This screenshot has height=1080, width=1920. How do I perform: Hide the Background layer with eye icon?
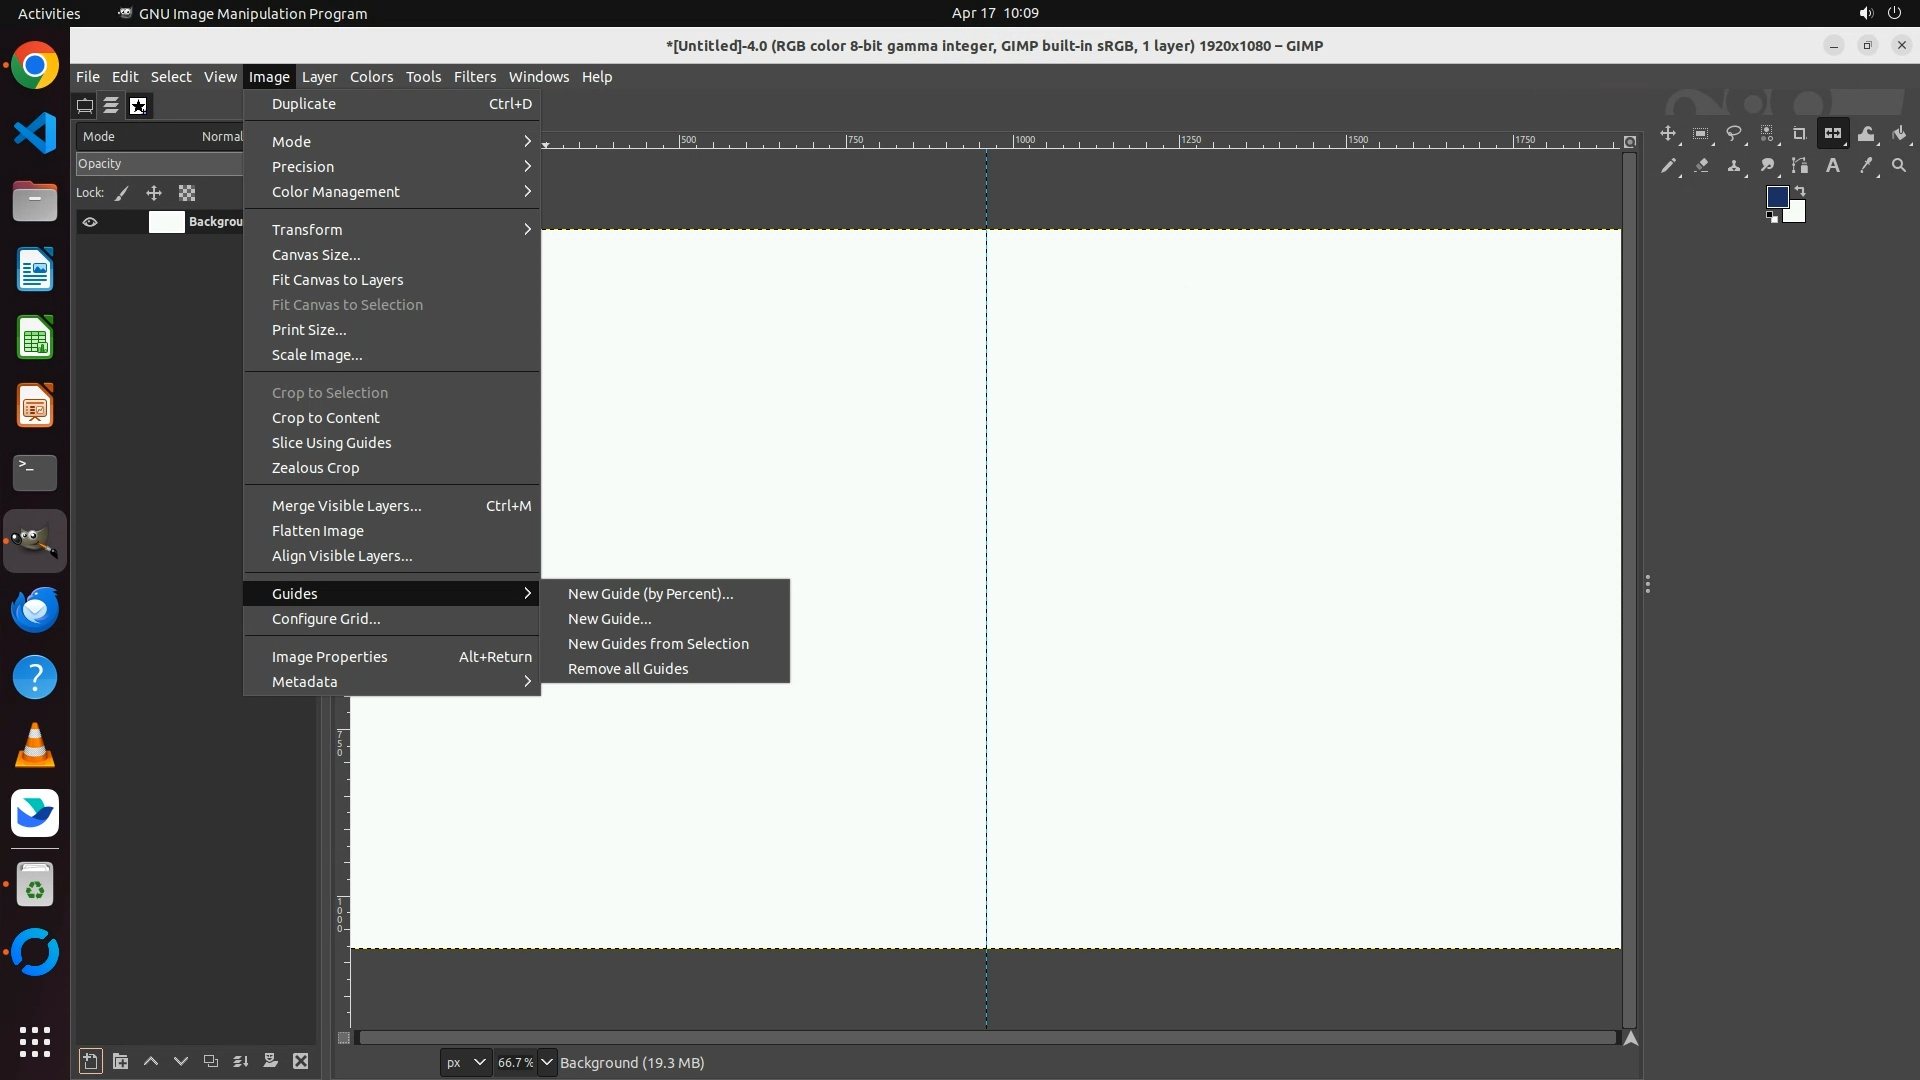90,222
